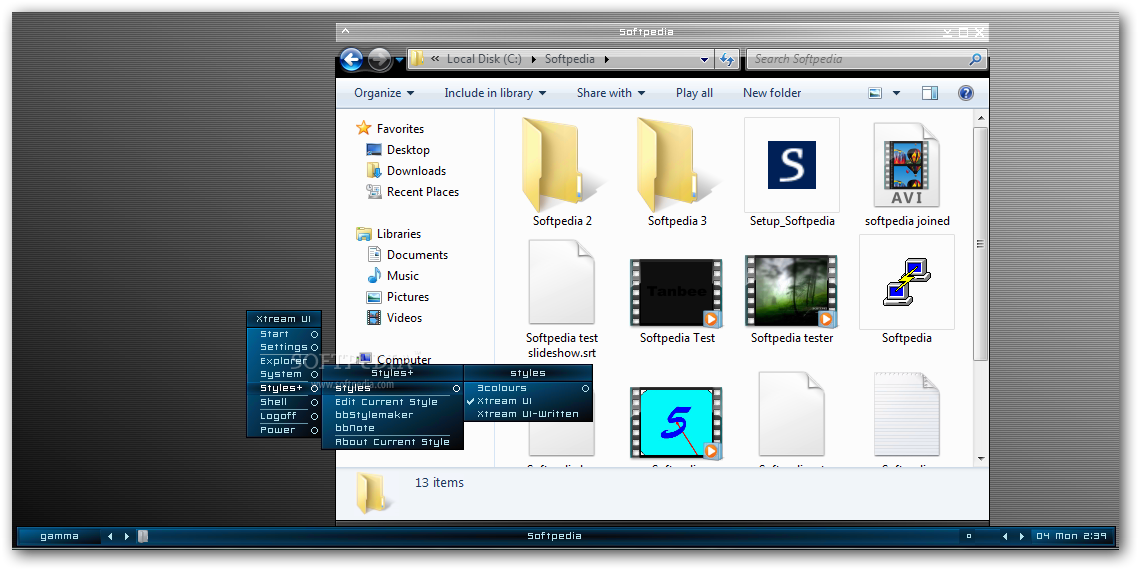Click previous workspace arrow beside gamma
The image size is (1139, 570).
tap(110, 537)
